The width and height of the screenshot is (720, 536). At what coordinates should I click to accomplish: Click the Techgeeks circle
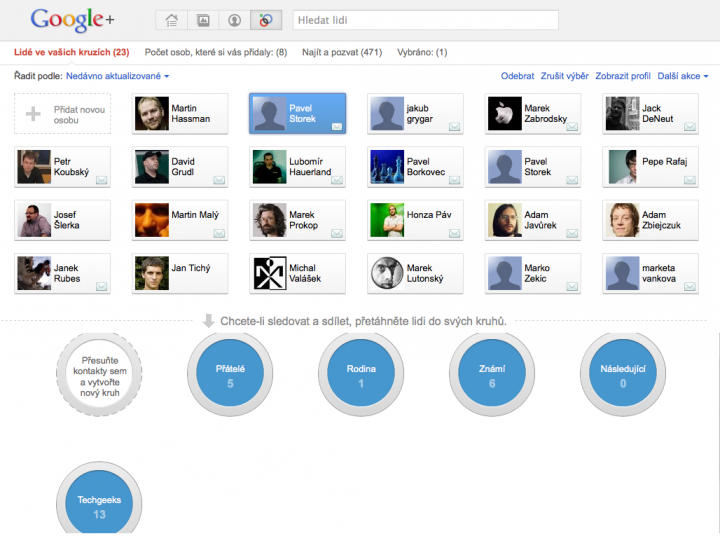click(x=99, y=506)
